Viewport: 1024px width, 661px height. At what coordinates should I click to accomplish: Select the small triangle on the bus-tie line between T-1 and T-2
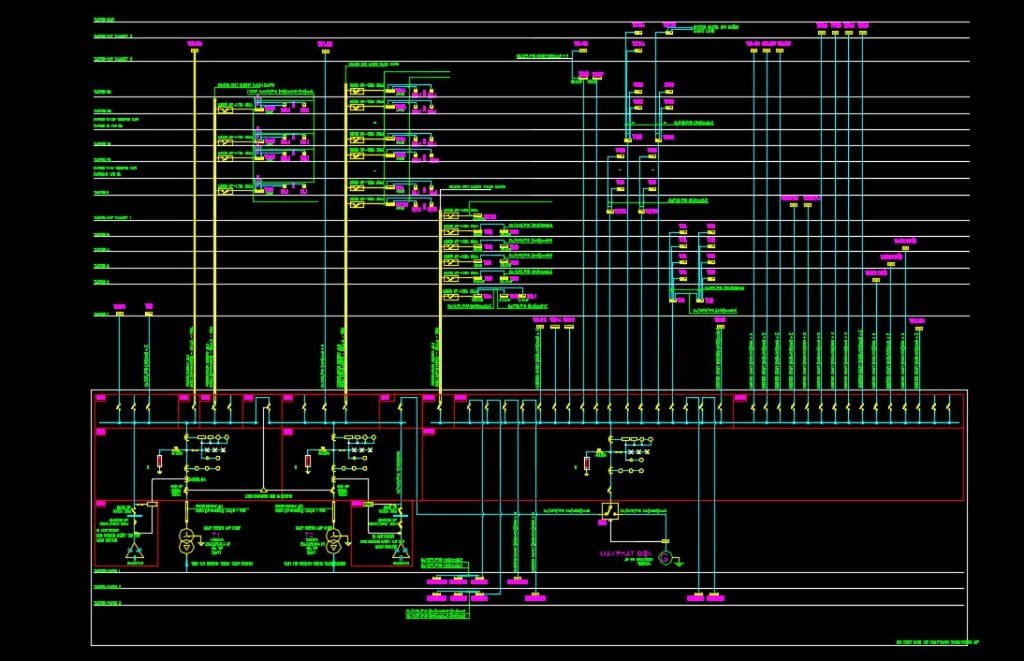click(263, 489)
